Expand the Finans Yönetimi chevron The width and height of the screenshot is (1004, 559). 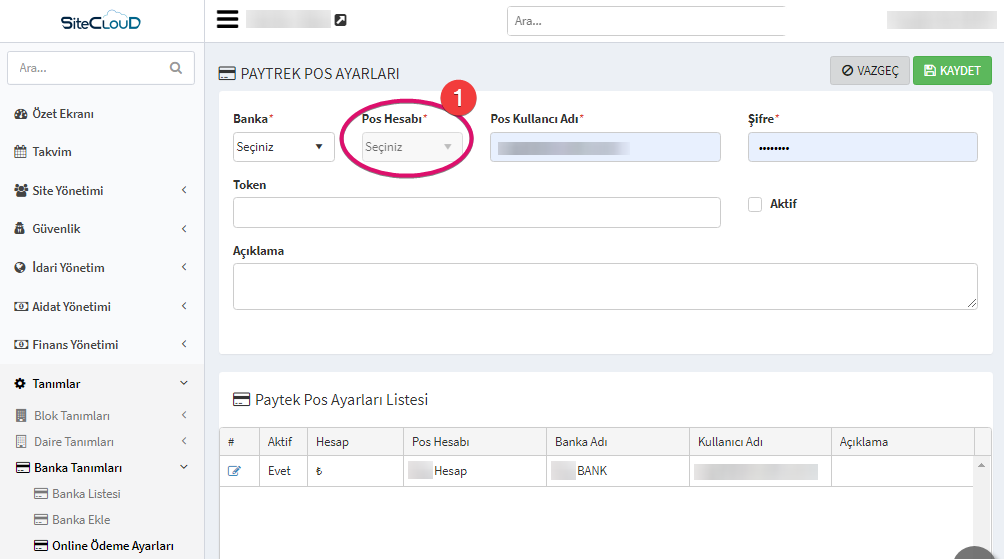click(x=184, y=344)
